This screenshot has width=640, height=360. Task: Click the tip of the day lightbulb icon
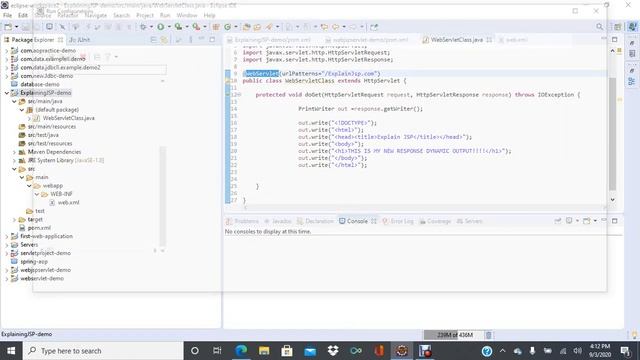point(634,335)
